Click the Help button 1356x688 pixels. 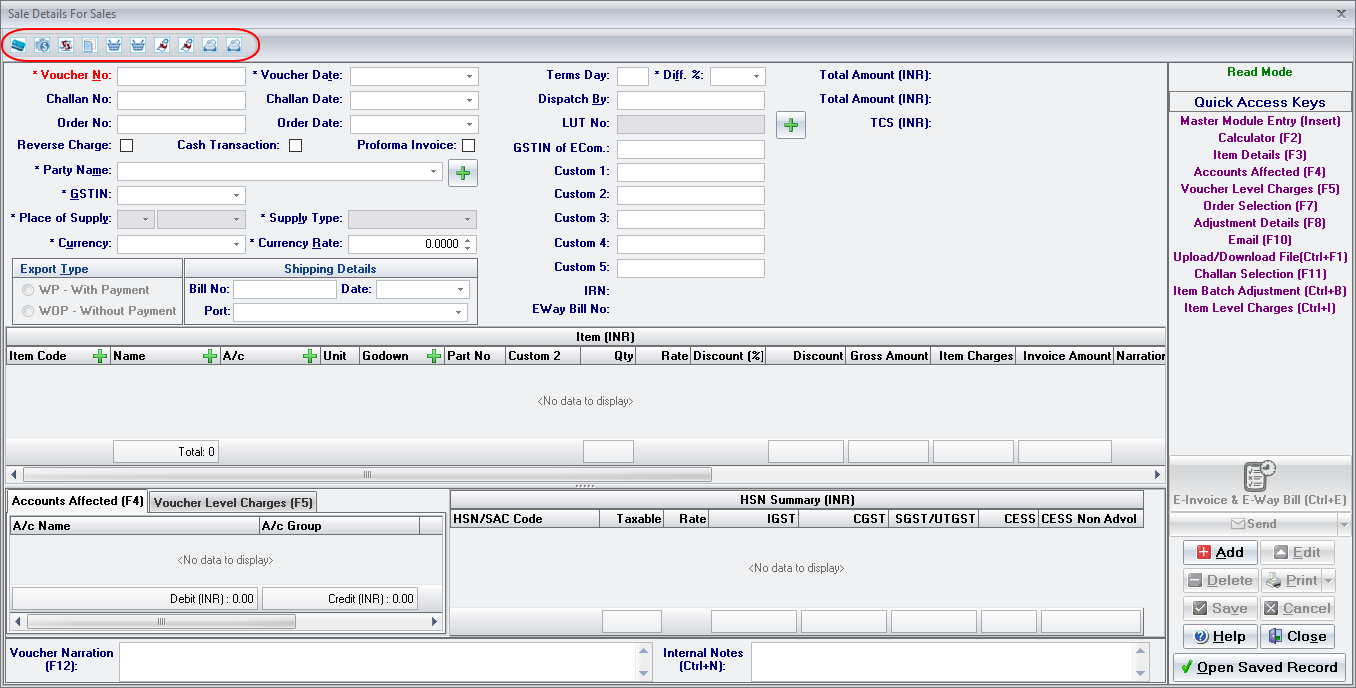pyautogui.click(x=1220, y=636)
